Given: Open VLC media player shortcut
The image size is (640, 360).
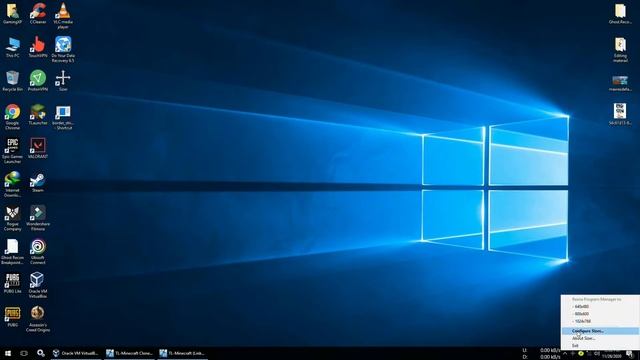Looking at the screenshot, I should 63,16.
